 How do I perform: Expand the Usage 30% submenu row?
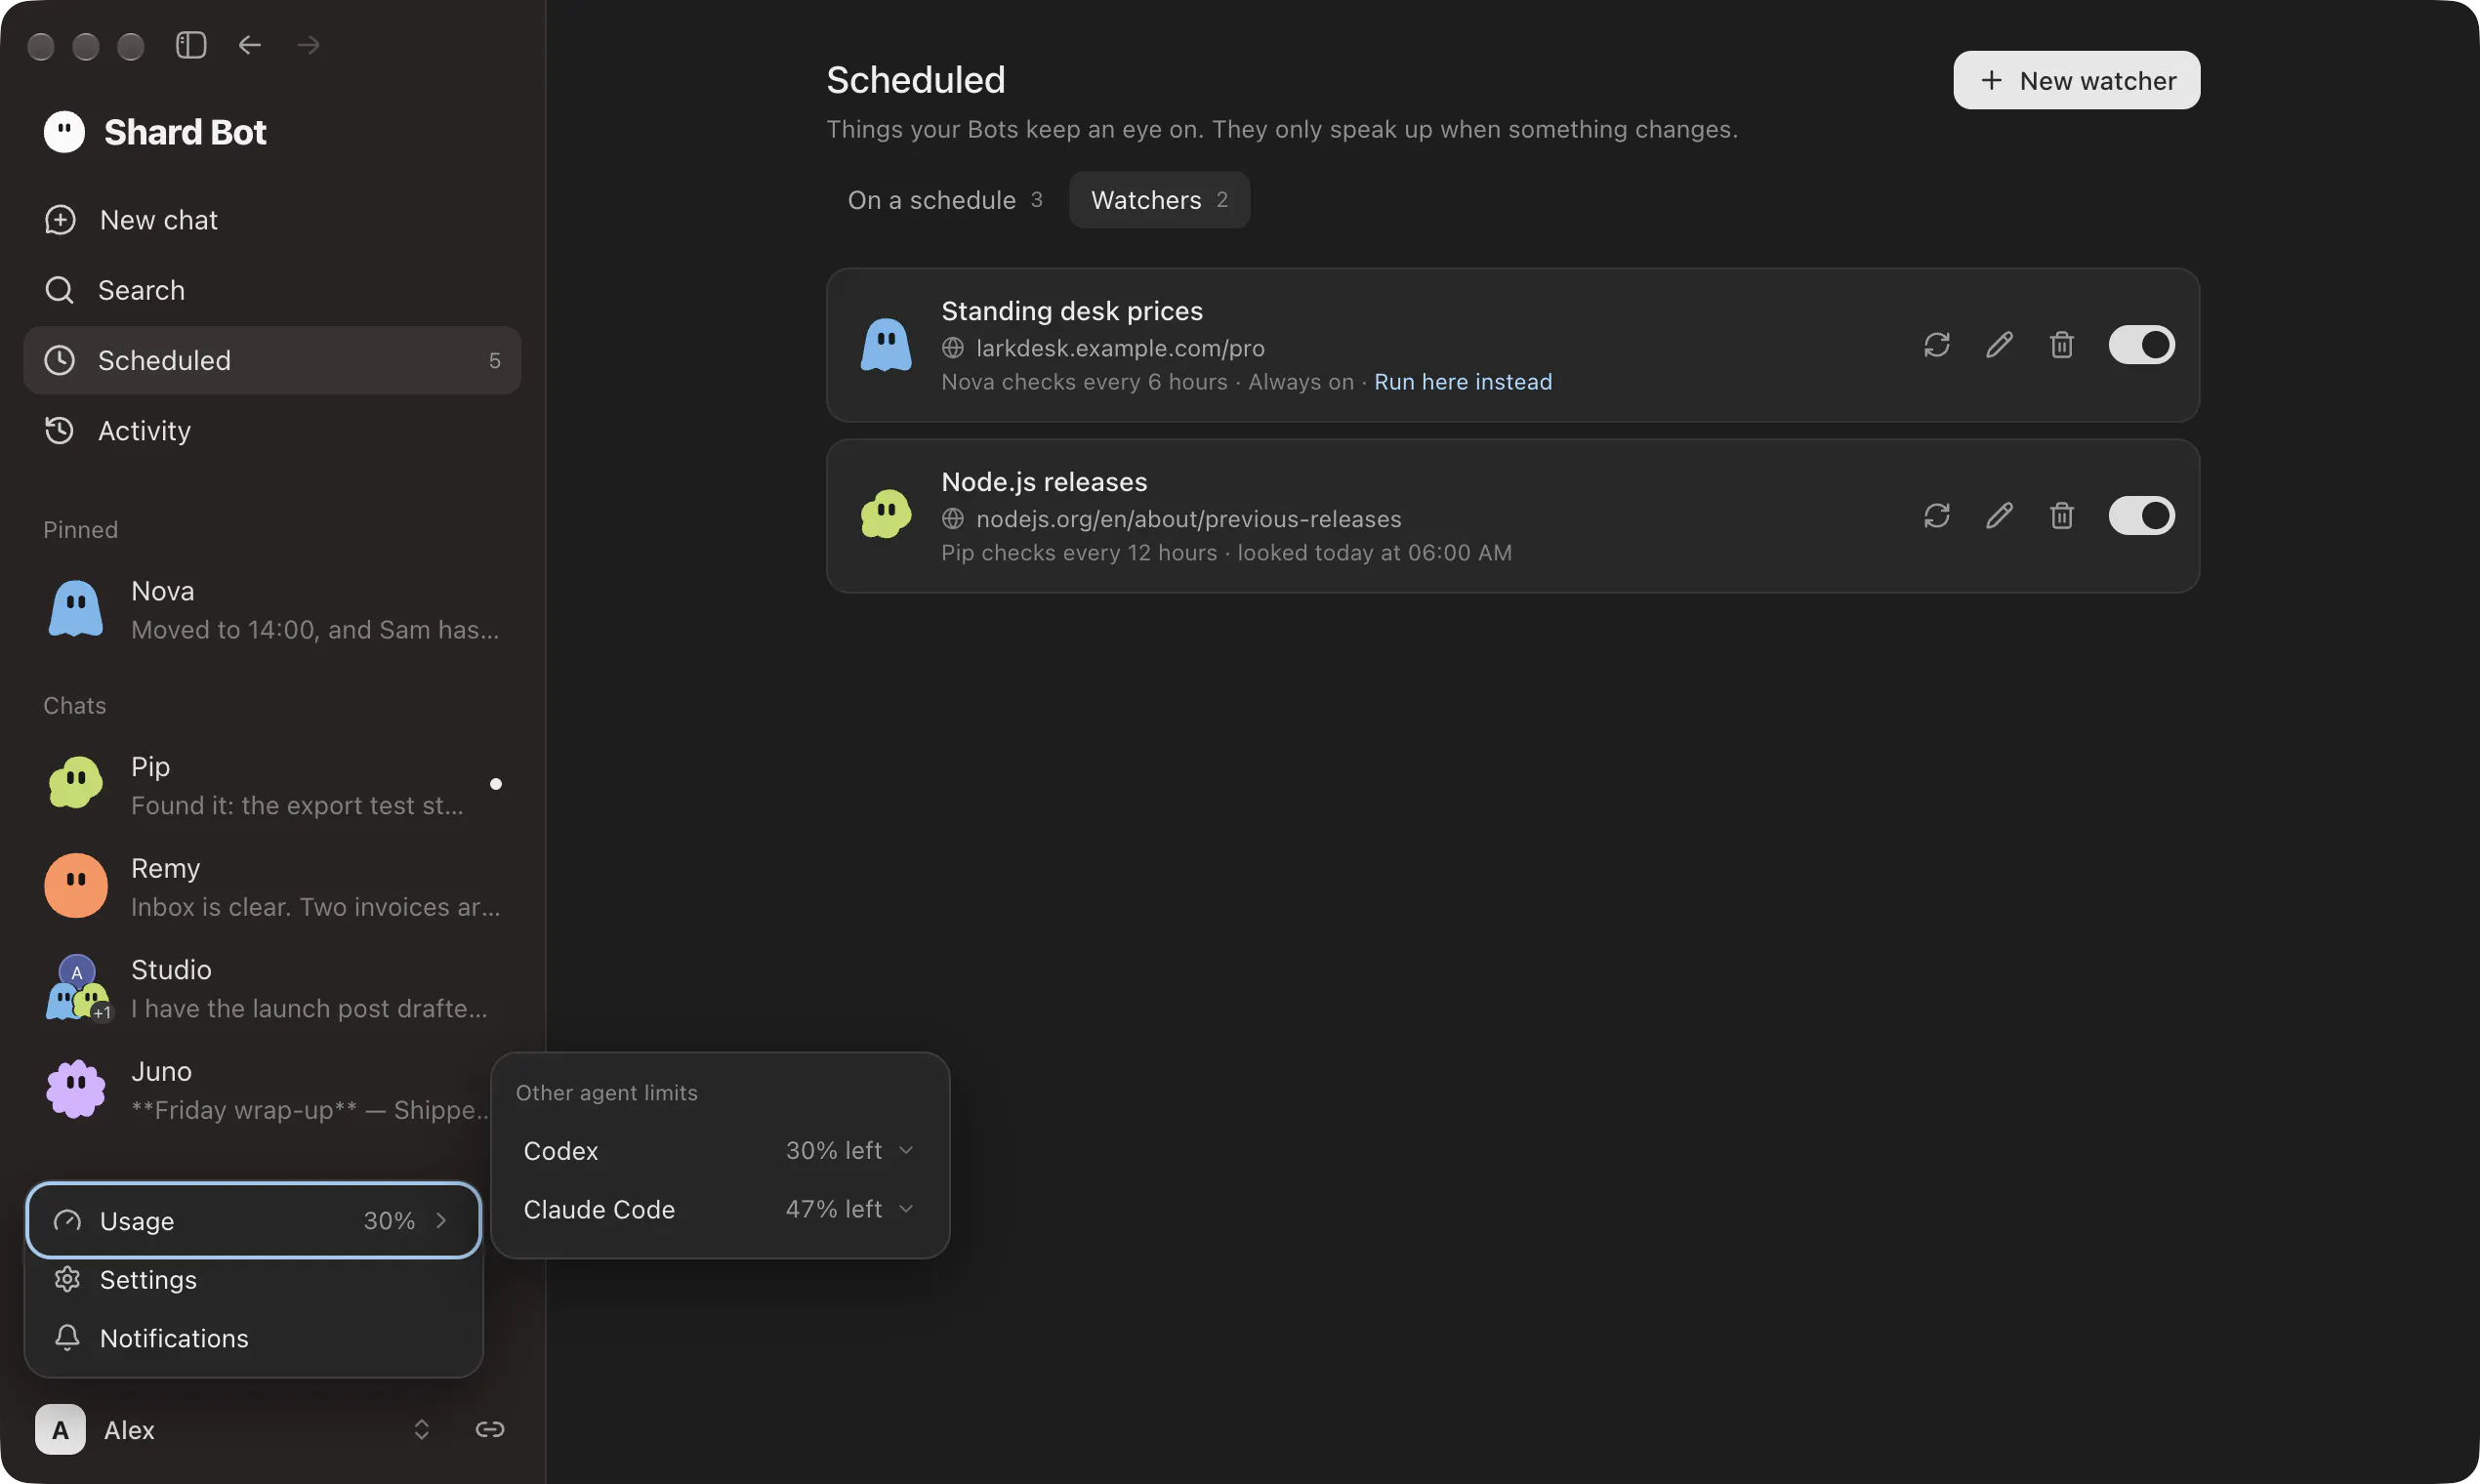(253, 1221)
